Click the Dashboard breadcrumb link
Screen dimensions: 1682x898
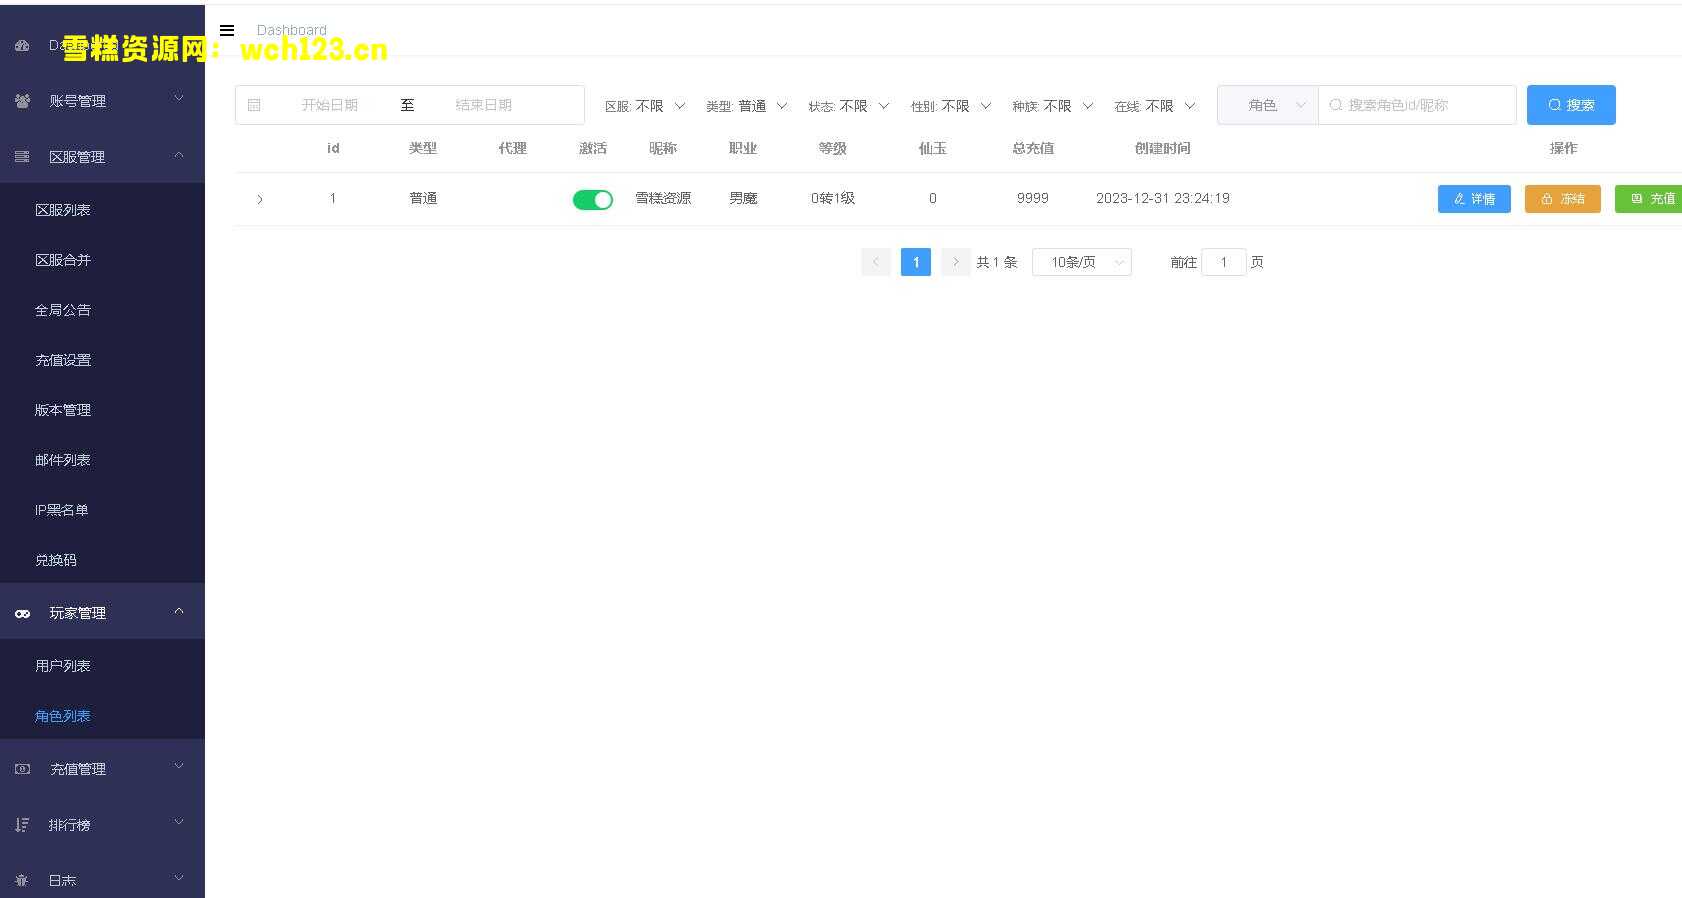292,30
